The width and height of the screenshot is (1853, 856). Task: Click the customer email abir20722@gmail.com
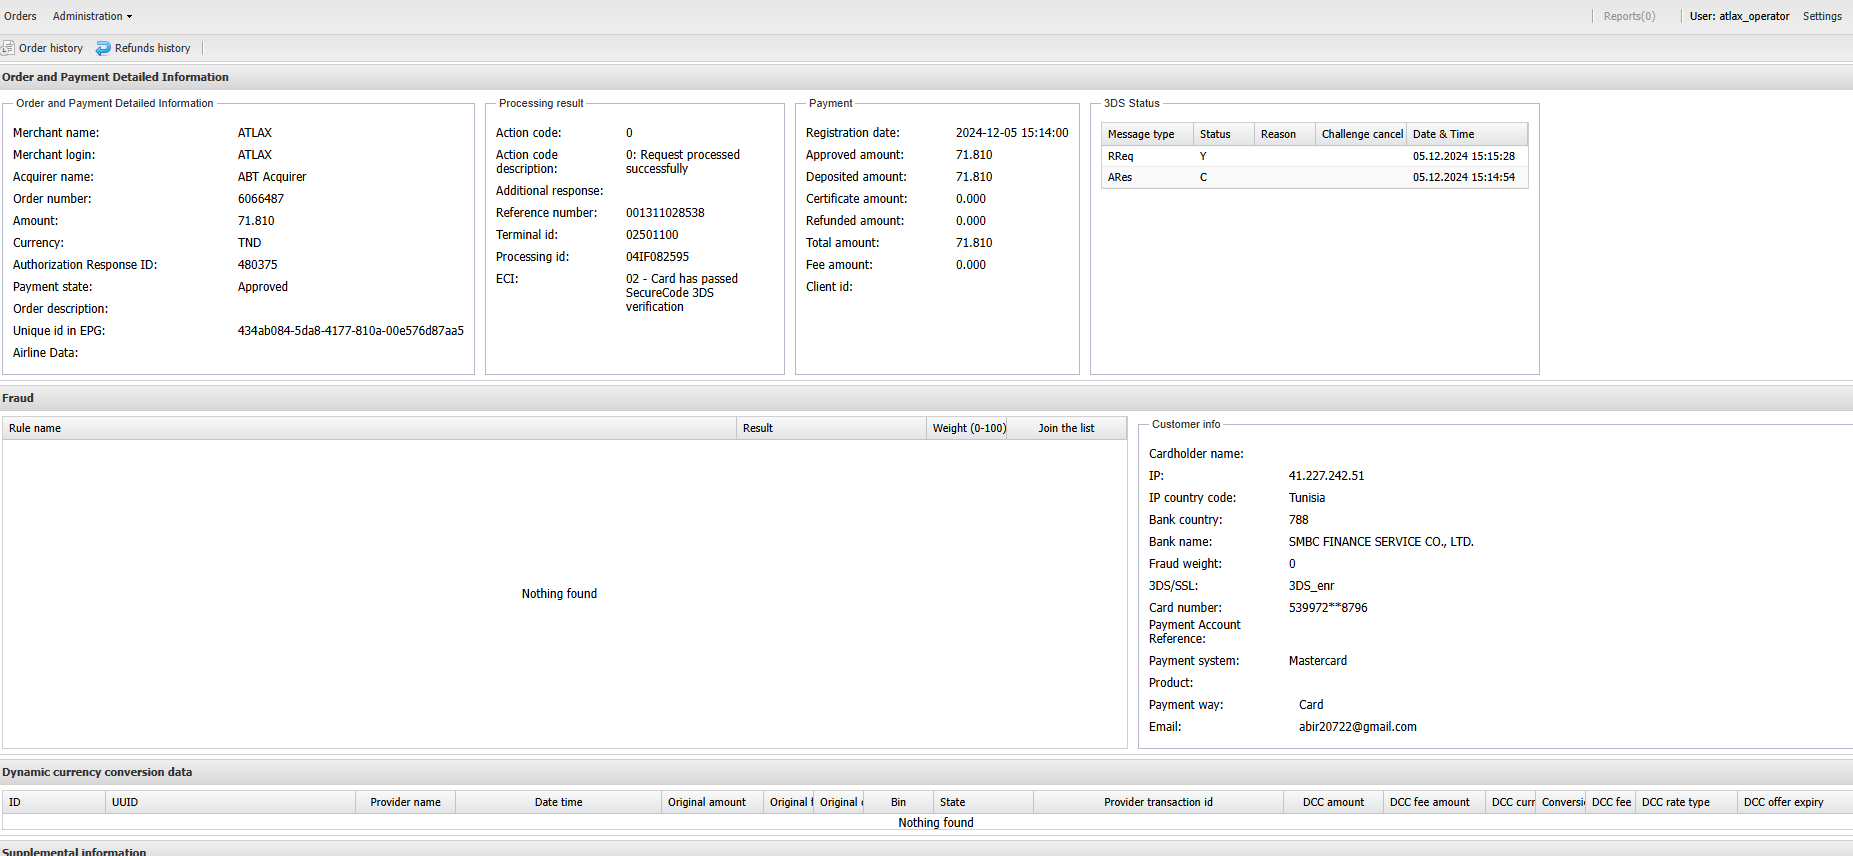(x=1357, y=727)
